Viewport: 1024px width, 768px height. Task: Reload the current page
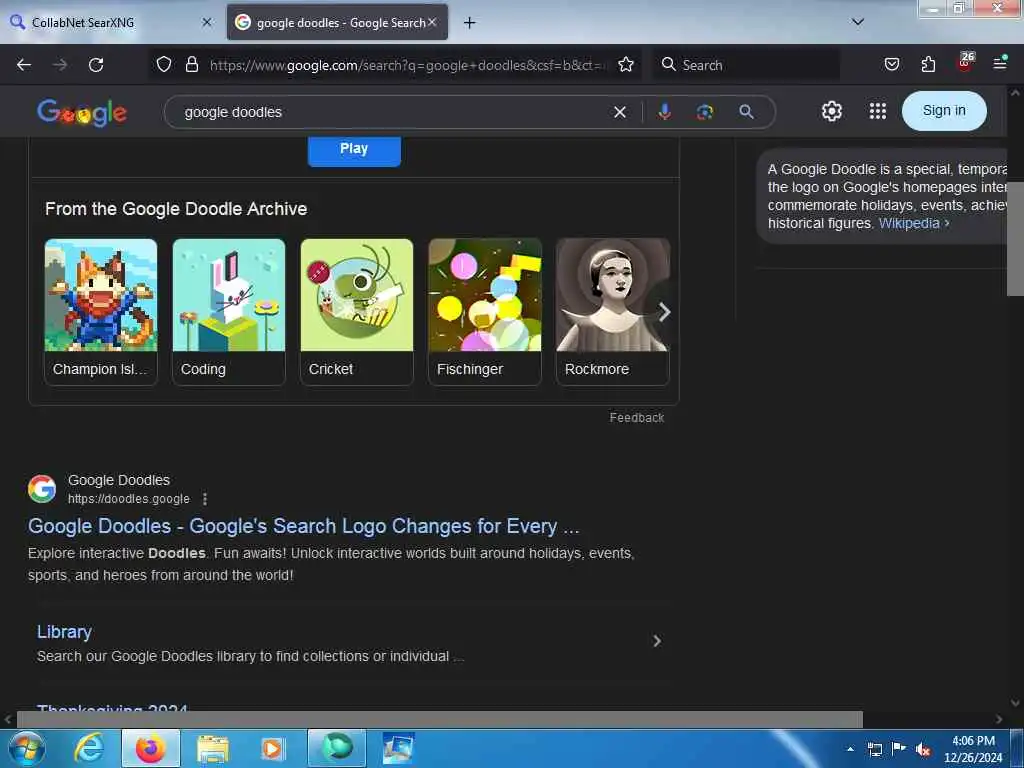click(96, 65)
